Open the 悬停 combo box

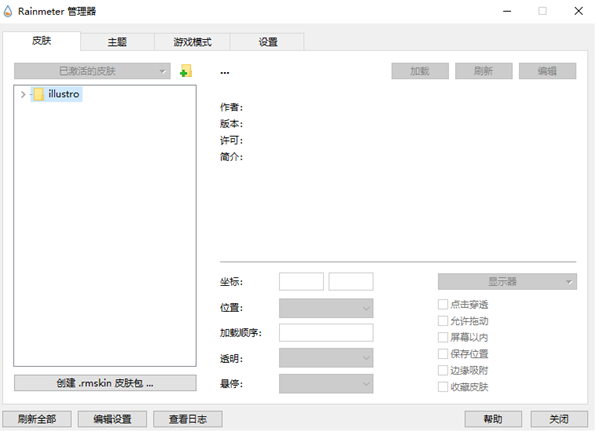pos(326,384)
